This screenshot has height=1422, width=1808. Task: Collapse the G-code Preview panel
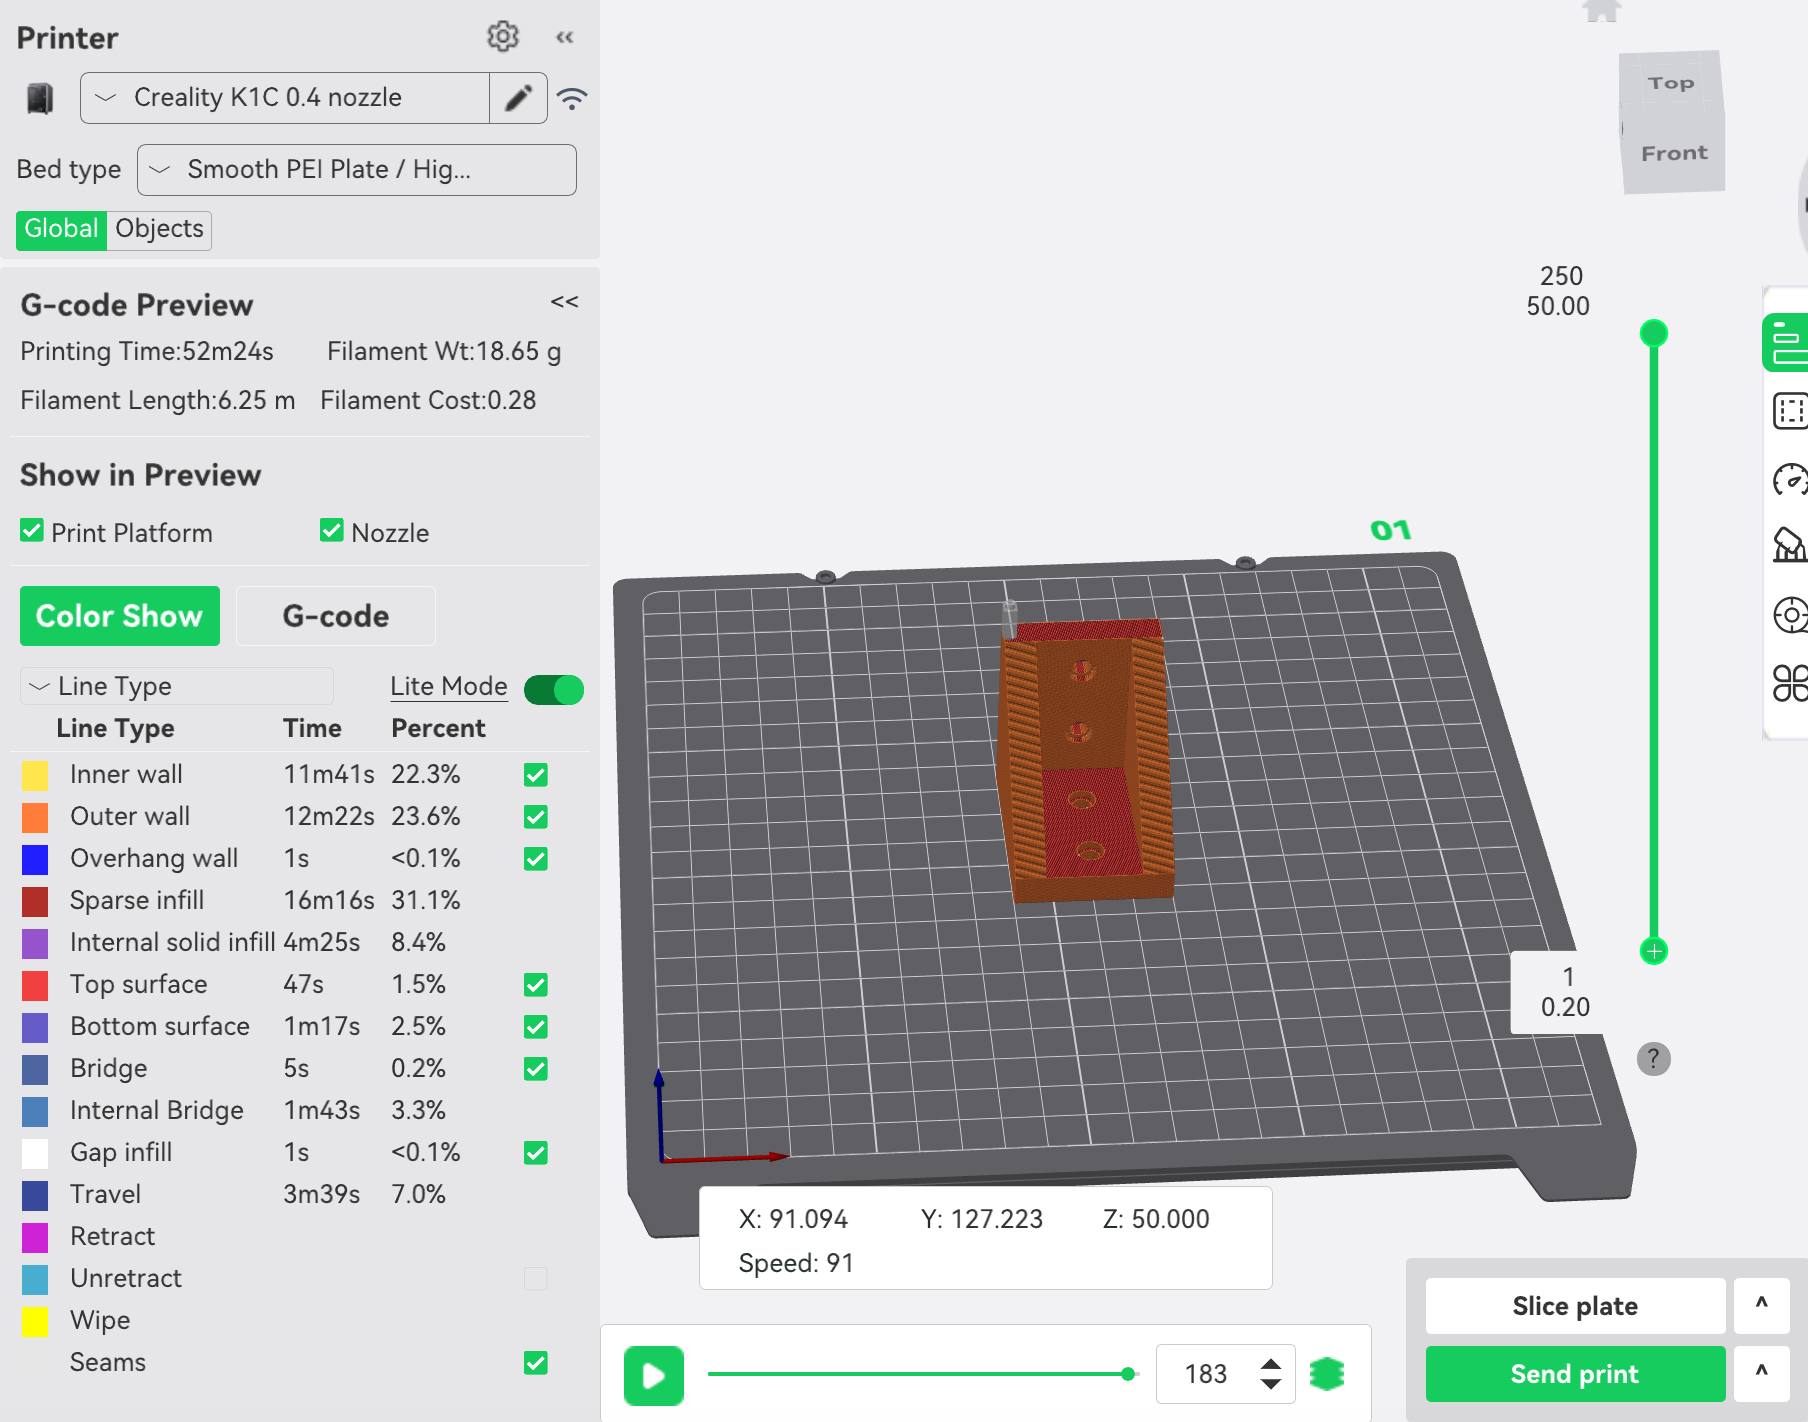564,302
